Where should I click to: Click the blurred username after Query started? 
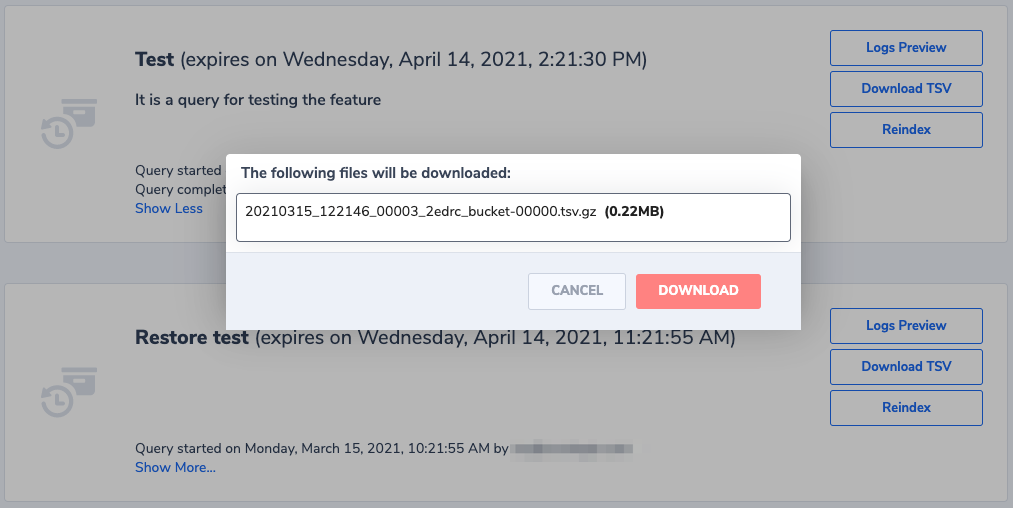point(572,449)
